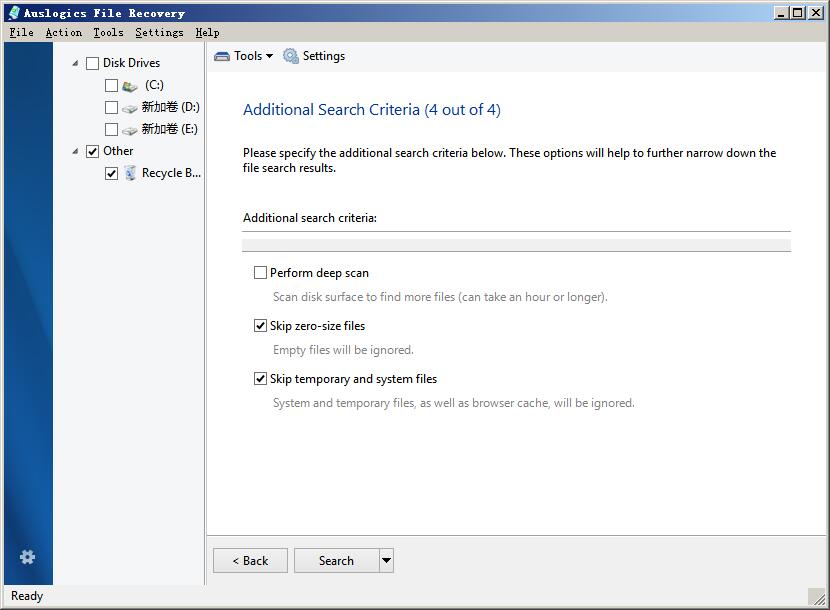Image resolution: width=830 pixels, height=610 pixels.
Task: Click the Settings gear icon in the toolbar
Action: pyautogui.click(x=291, y=56)
